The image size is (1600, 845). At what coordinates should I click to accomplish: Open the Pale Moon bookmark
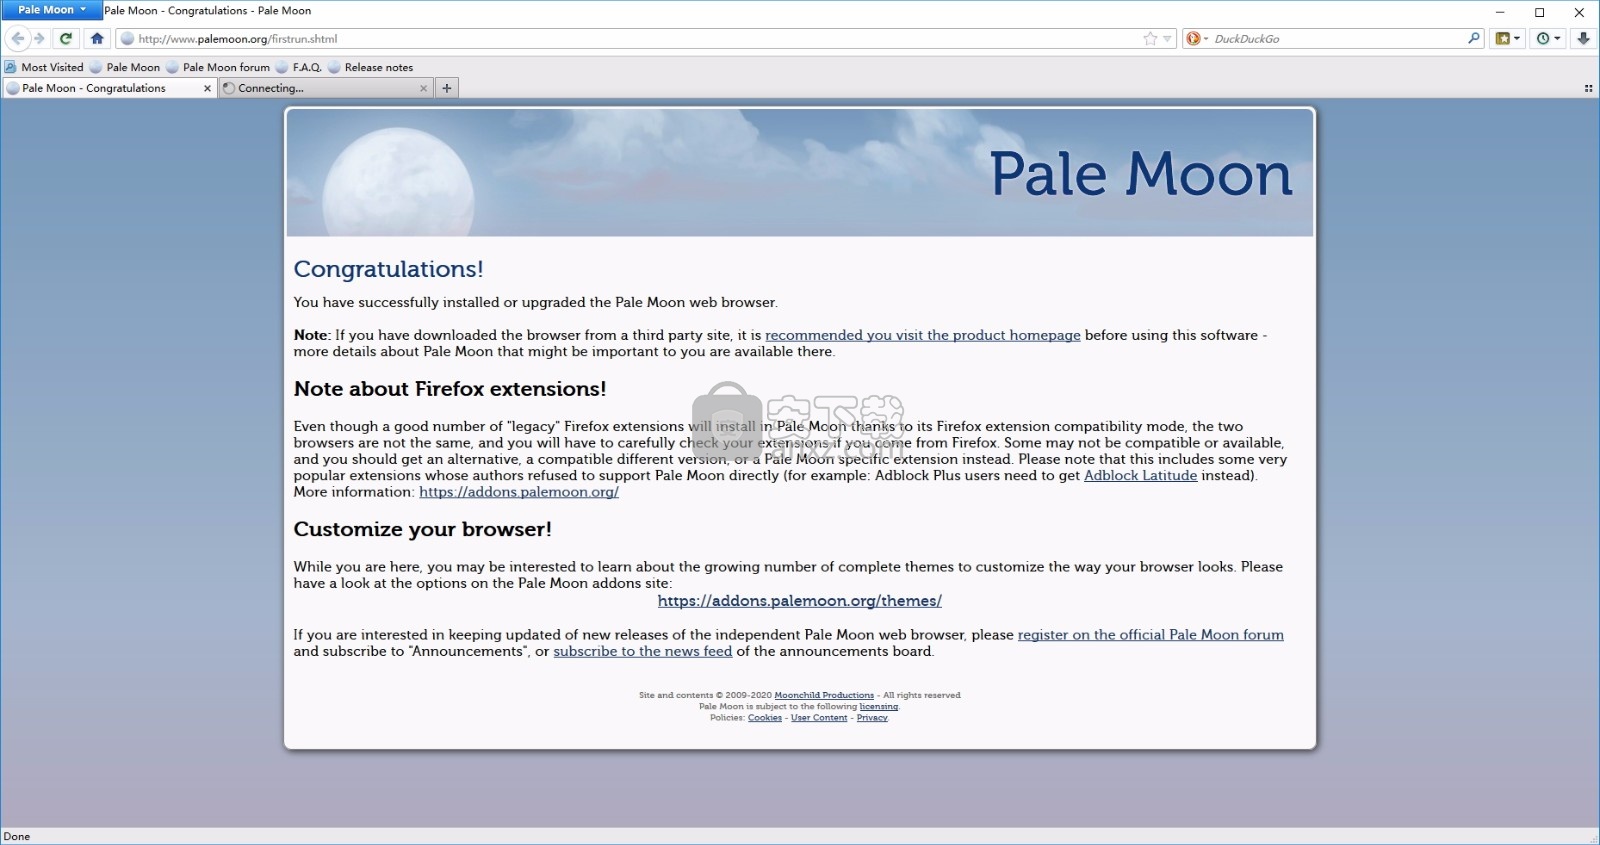click(125, 67)
